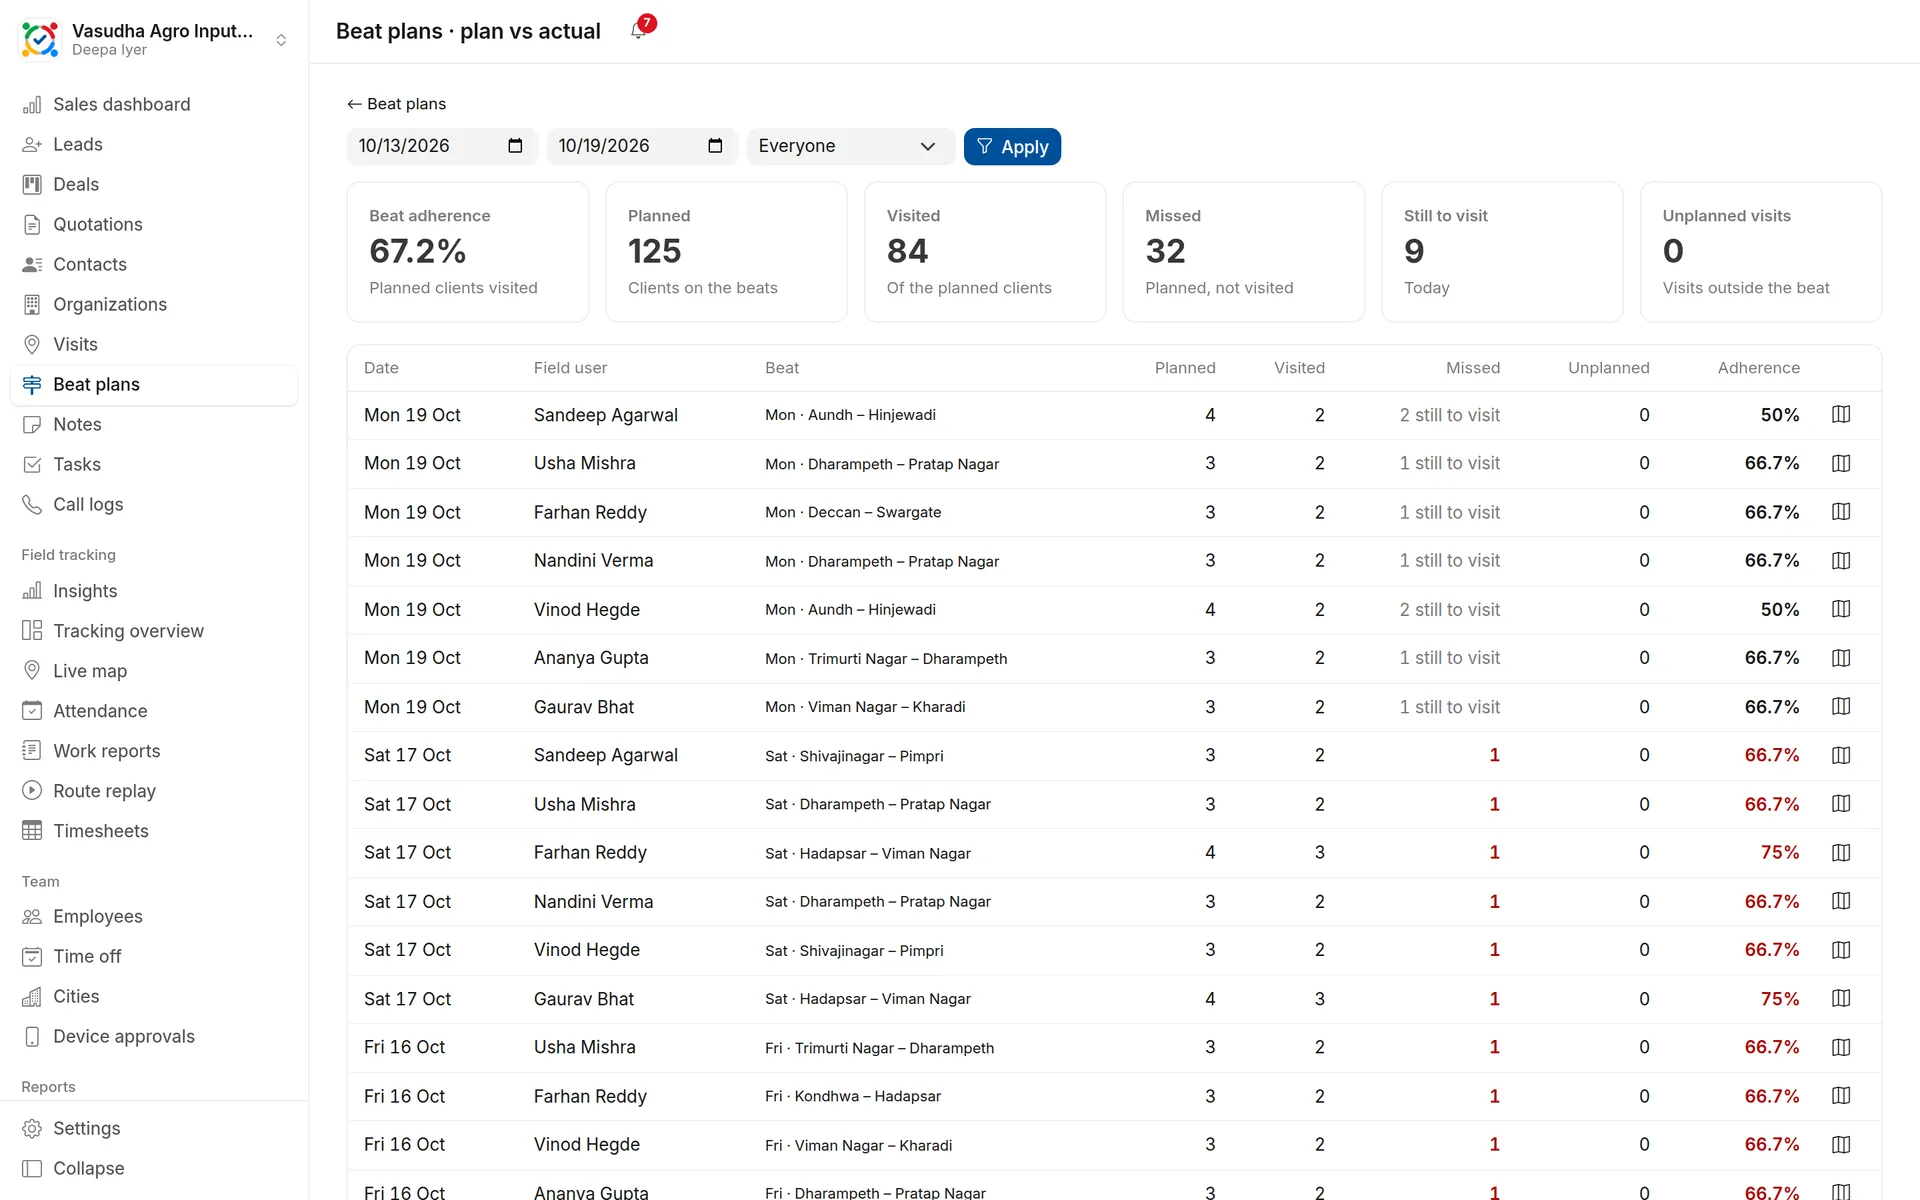Open Live map in sidebar

click(x=154, y=671)
